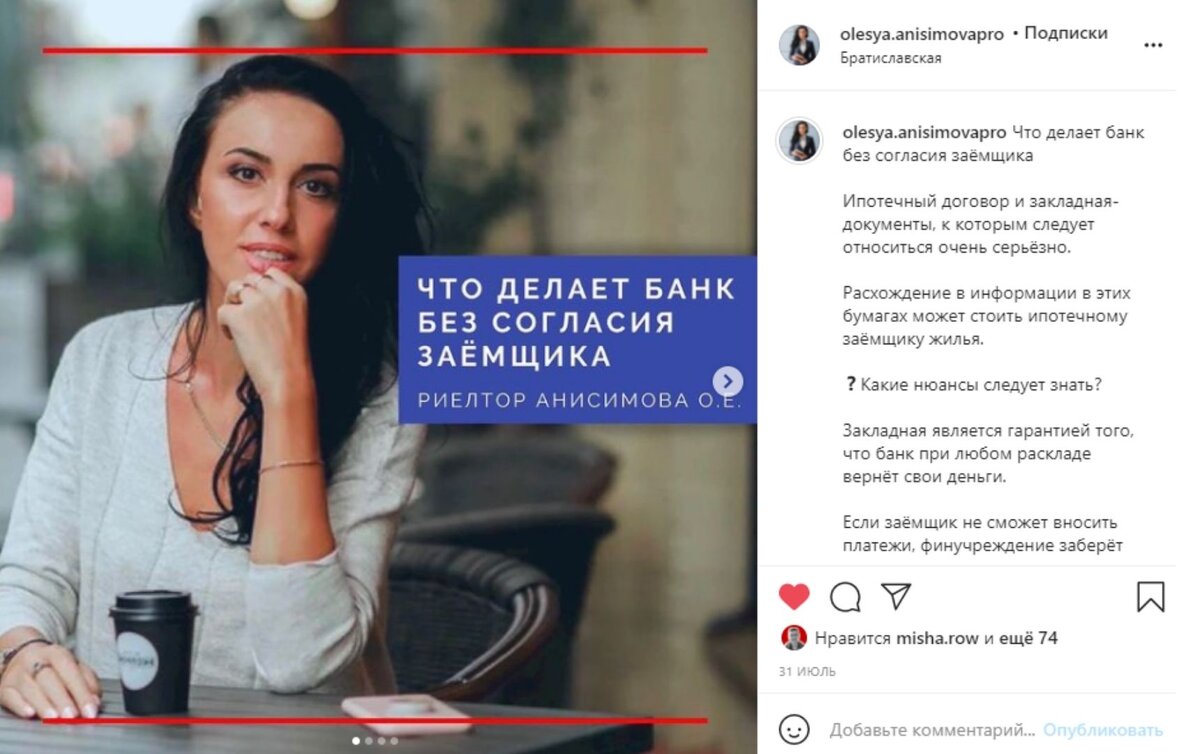The width and height of the screenshot is (1200, 754).
Task: Select the second carousel dot indicator
Action: (368, 741)
